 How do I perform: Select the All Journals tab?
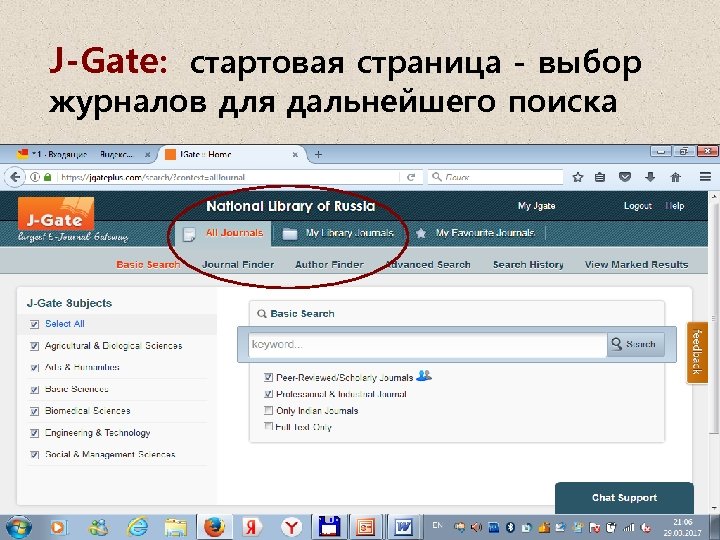coord(223,234)
